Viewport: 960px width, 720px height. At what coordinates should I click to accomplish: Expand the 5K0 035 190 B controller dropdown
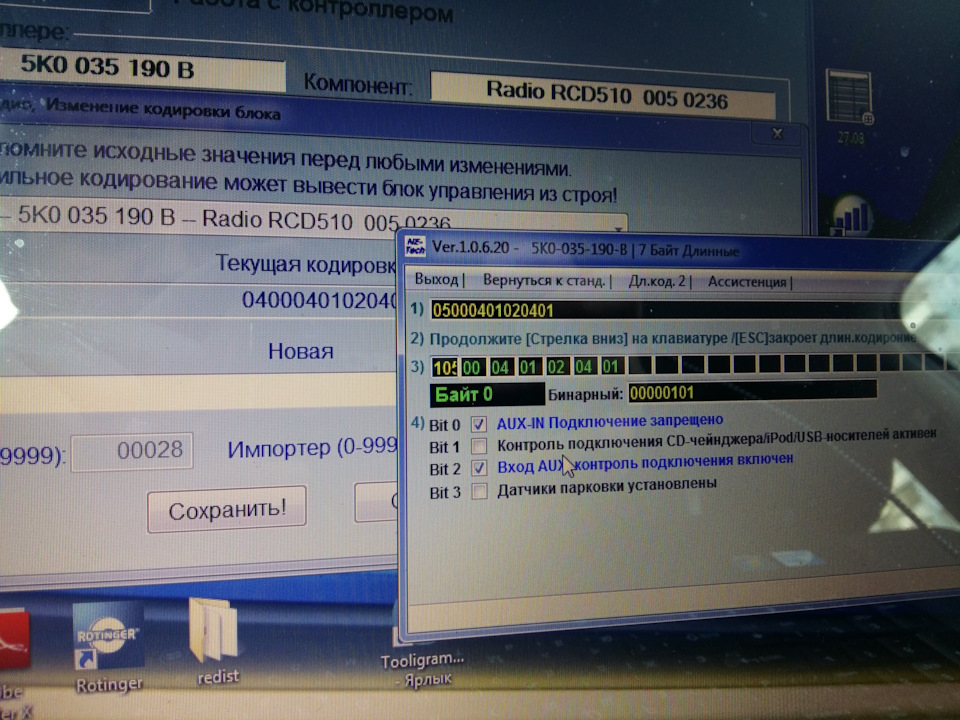(618, 227)
